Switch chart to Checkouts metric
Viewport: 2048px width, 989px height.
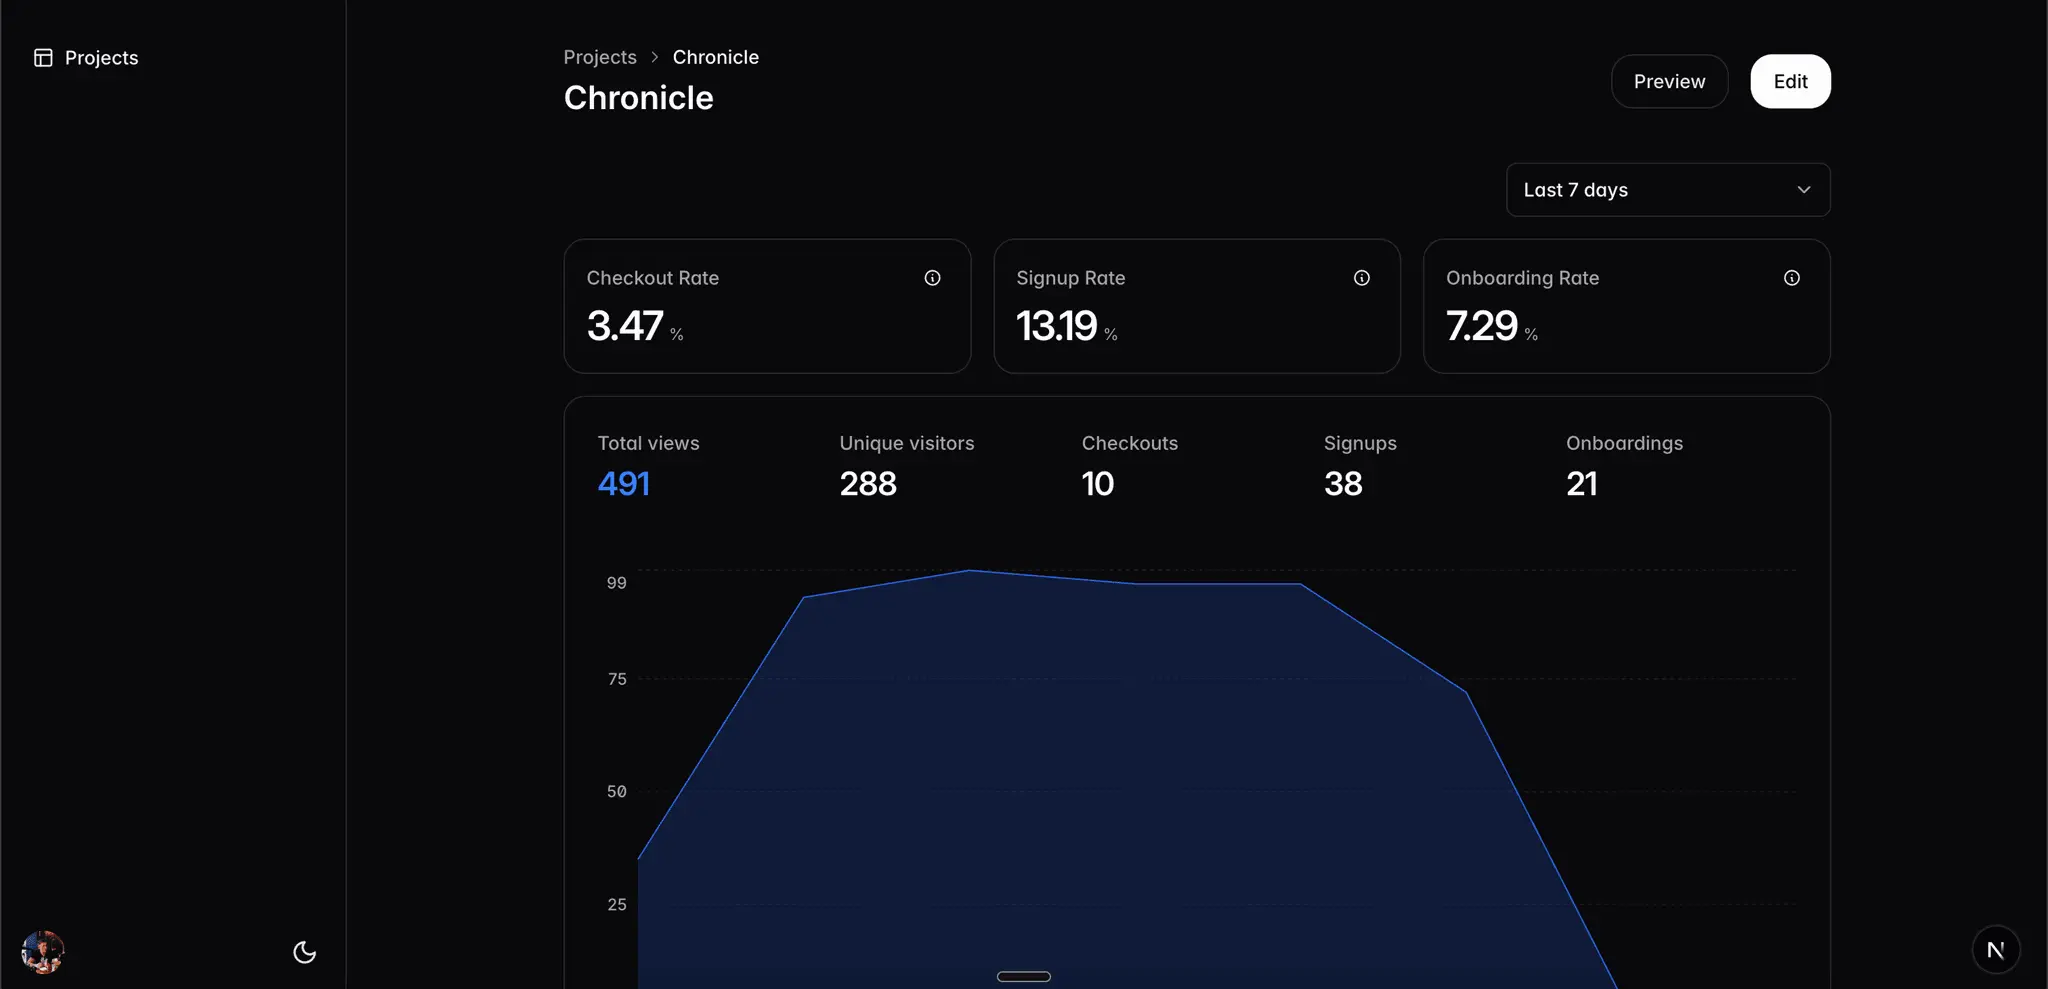click(x=1130, y=467)
